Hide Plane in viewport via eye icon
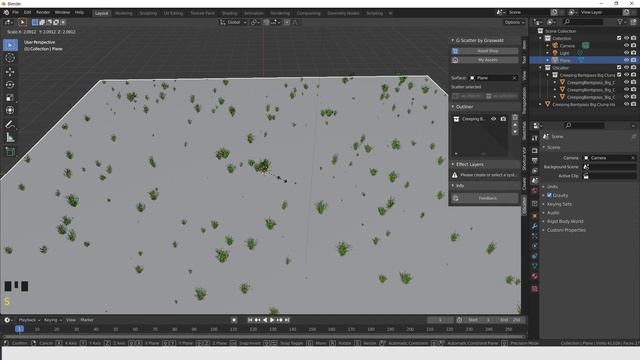 point(627,60)
